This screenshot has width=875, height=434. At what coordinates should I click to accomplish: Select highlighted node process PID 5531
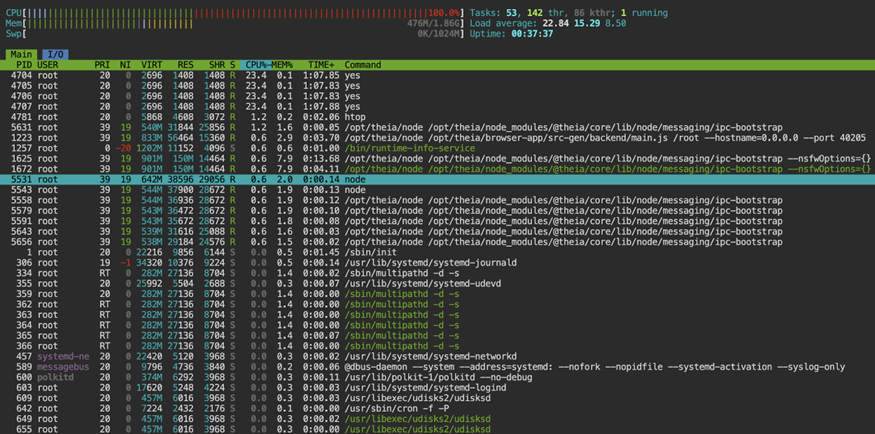[438, 180]
